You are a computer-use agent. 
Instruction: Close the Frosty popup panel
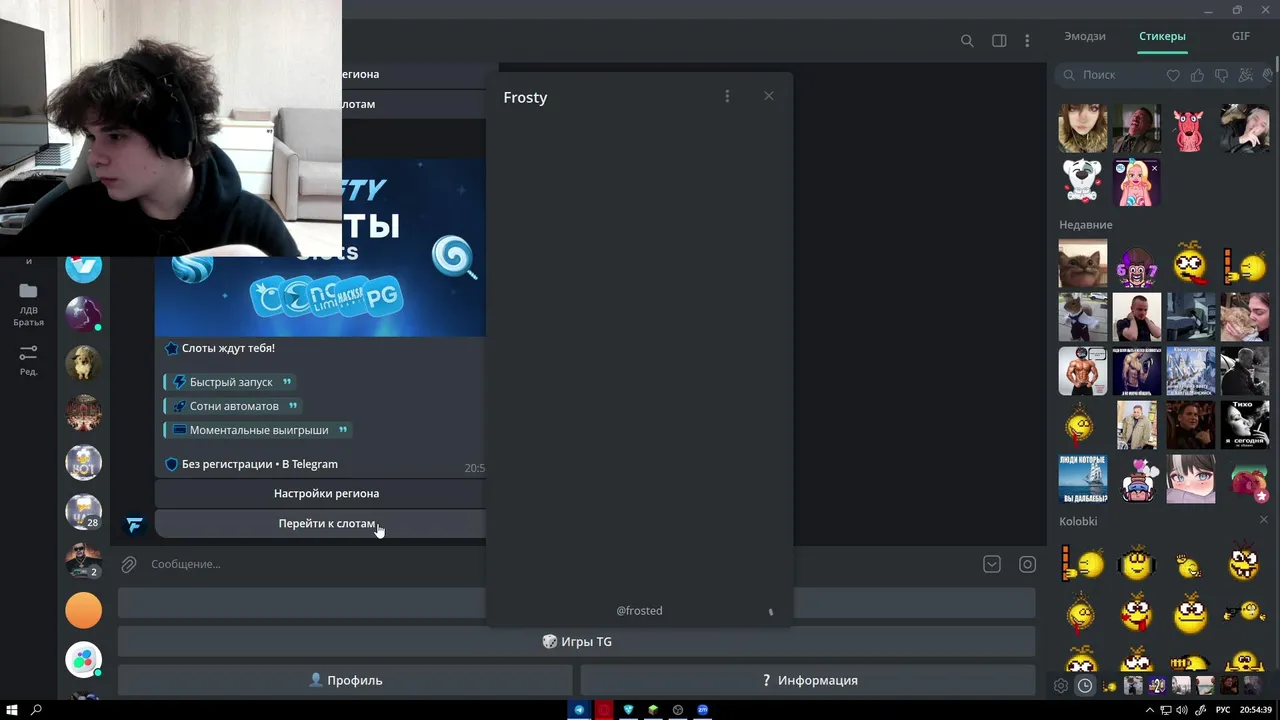tap(768, 96)
